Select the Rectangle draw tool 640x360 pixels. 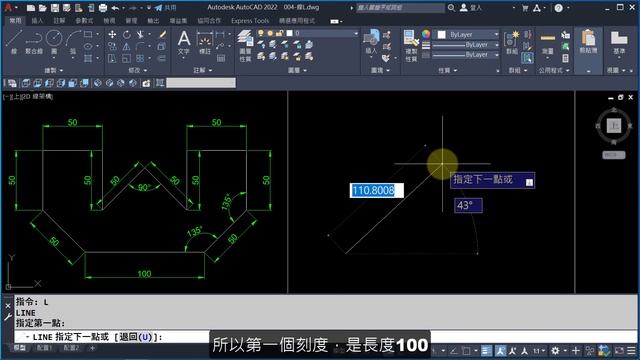pyautogui.click(x=88, y=34)
